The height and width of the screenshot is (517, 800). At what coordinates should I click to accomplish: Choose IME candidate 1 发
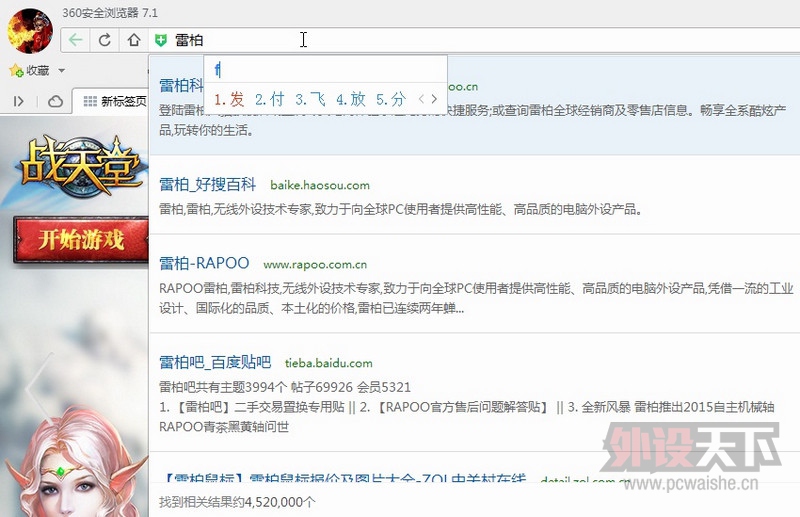[229, 99]
